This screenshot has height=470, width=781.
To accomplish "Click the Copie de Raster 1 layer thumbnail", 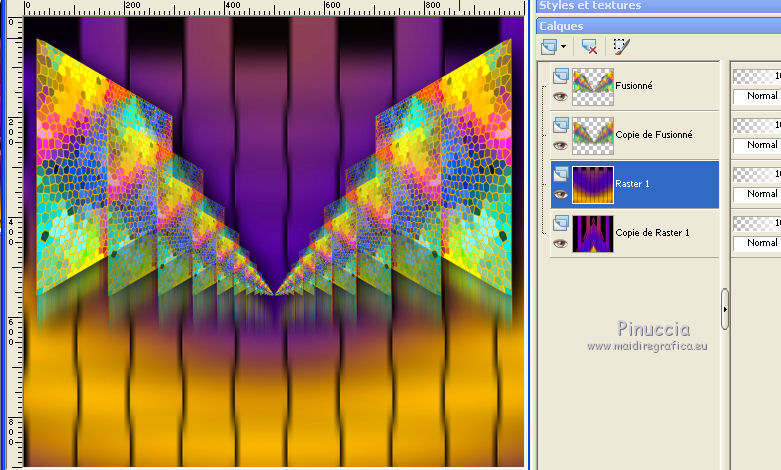I will pyautogui.click(x=592, y=232).
